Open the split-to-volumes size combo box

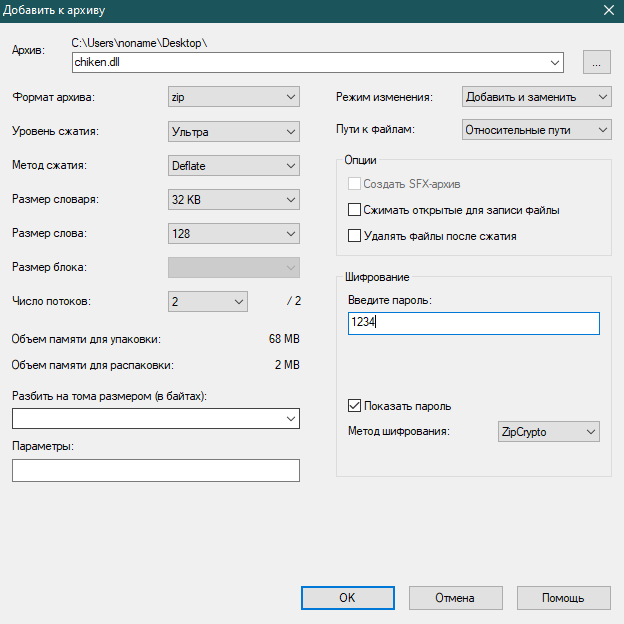coord(156,418)
